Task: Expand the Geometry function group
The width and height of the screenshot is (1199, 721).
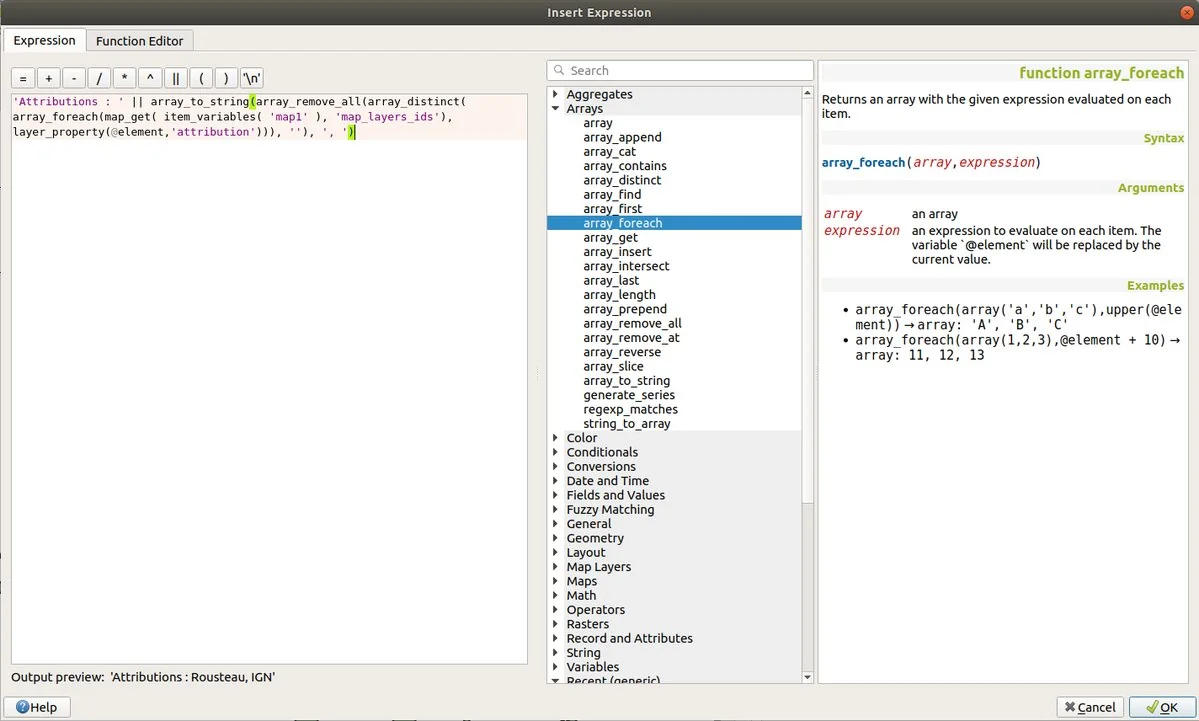Action: pyautogui.click(x=557, y=538)
